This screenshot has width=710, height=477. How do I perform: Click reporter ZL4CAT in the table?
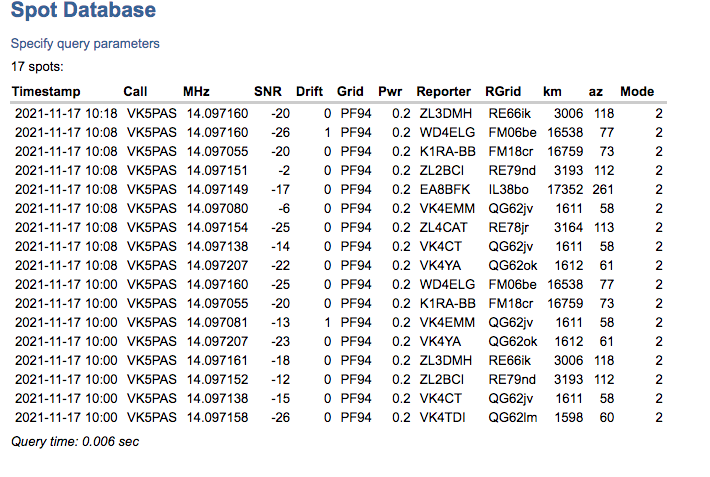tap(442, 227)
